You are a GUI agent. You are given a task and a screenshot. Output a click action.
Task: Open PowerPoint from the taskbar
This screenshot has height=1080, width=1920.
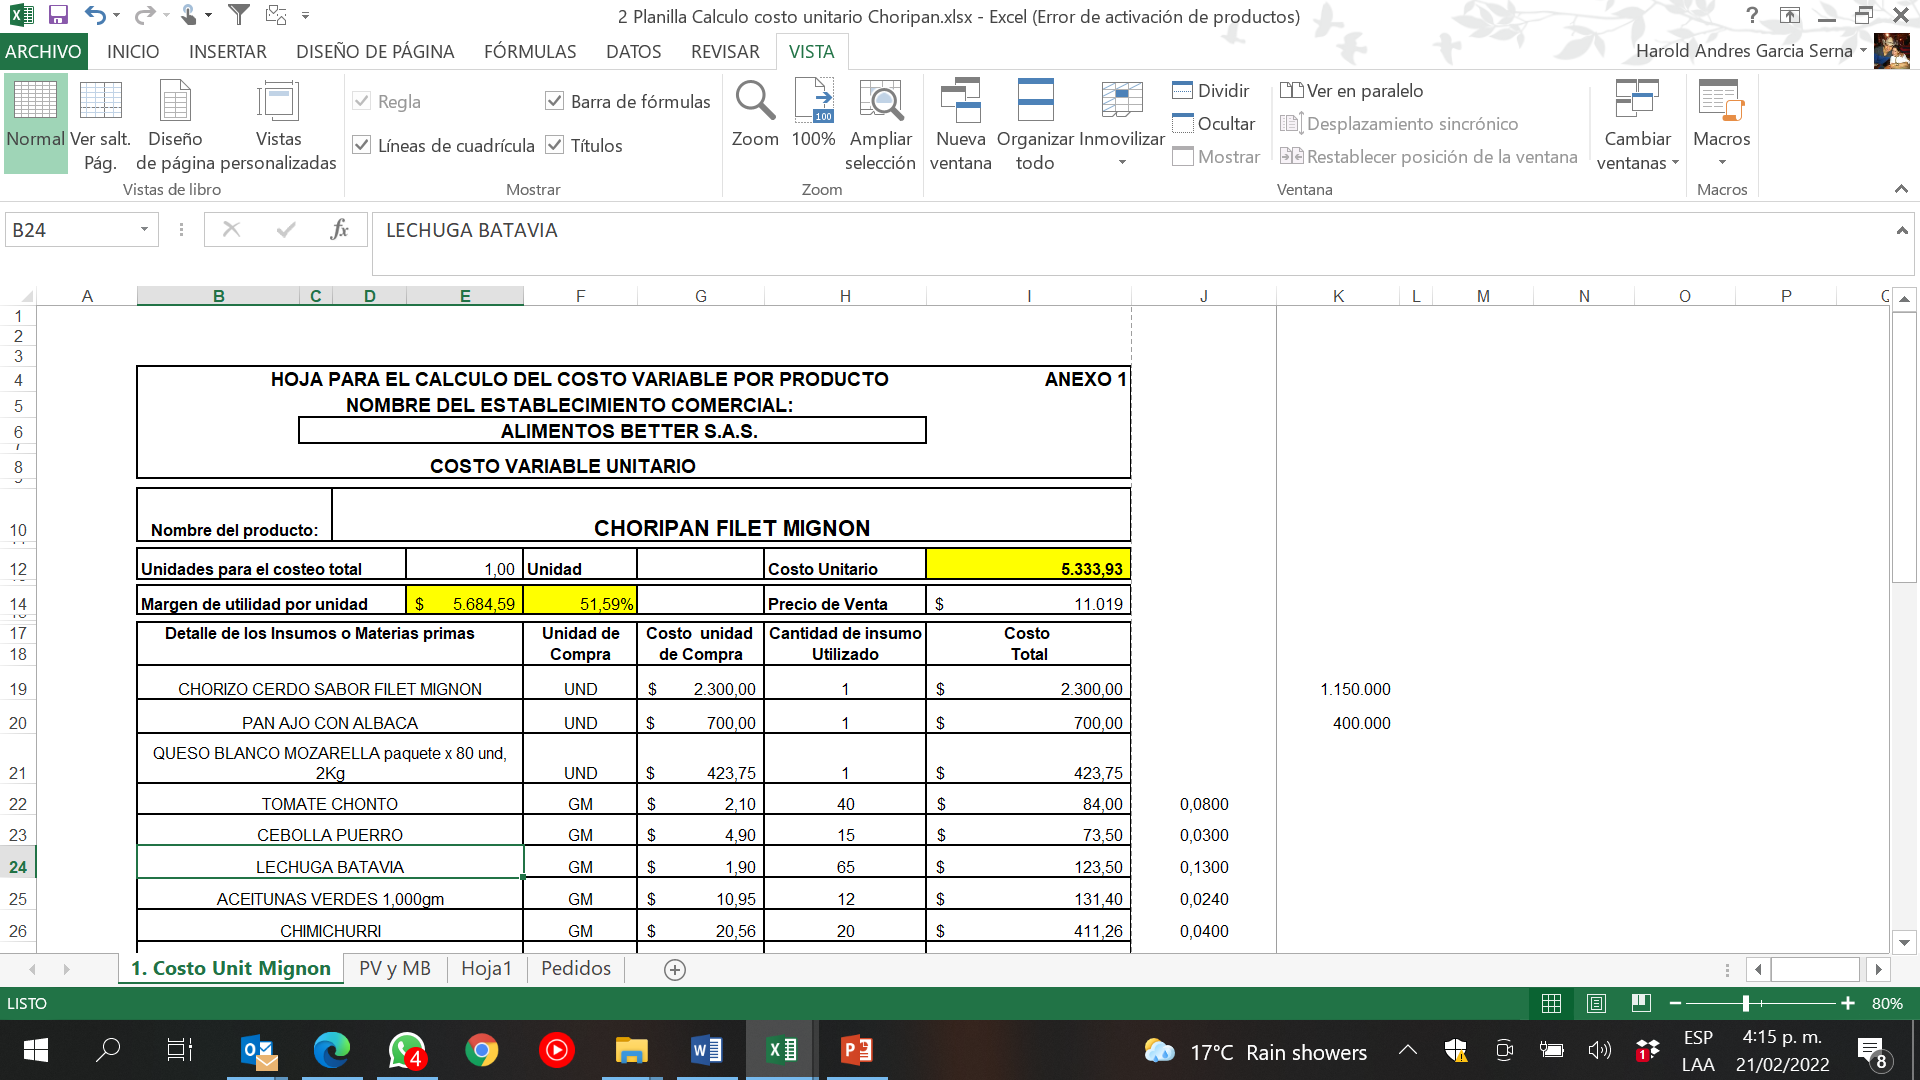[856, 1050]
